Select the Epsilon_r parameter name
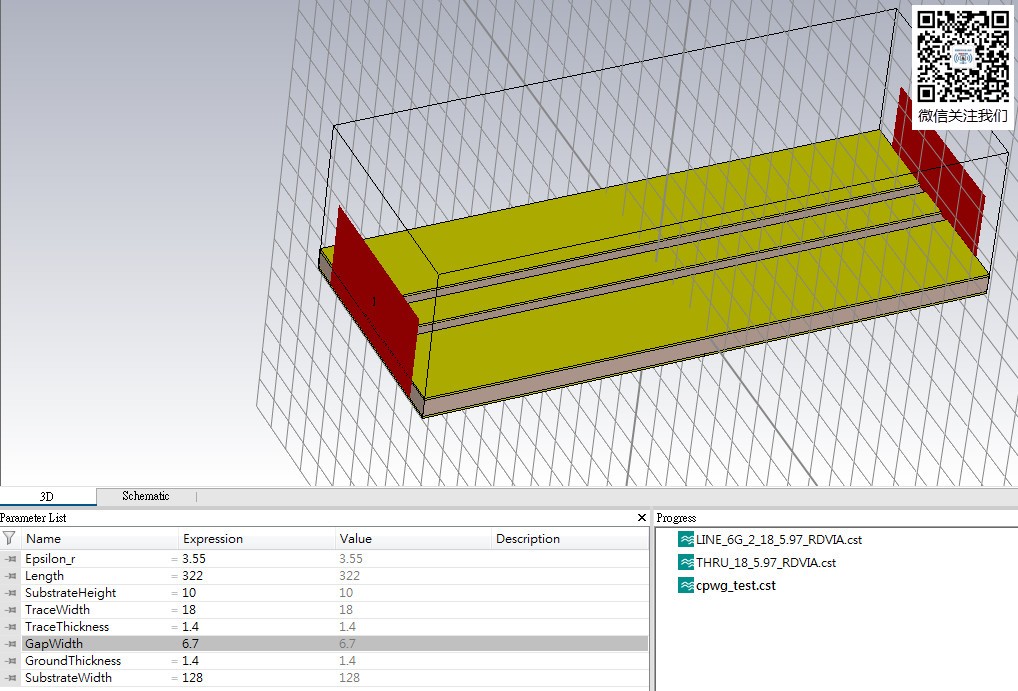The height and width of the screenshot is (691, 1018). (50, 559)
